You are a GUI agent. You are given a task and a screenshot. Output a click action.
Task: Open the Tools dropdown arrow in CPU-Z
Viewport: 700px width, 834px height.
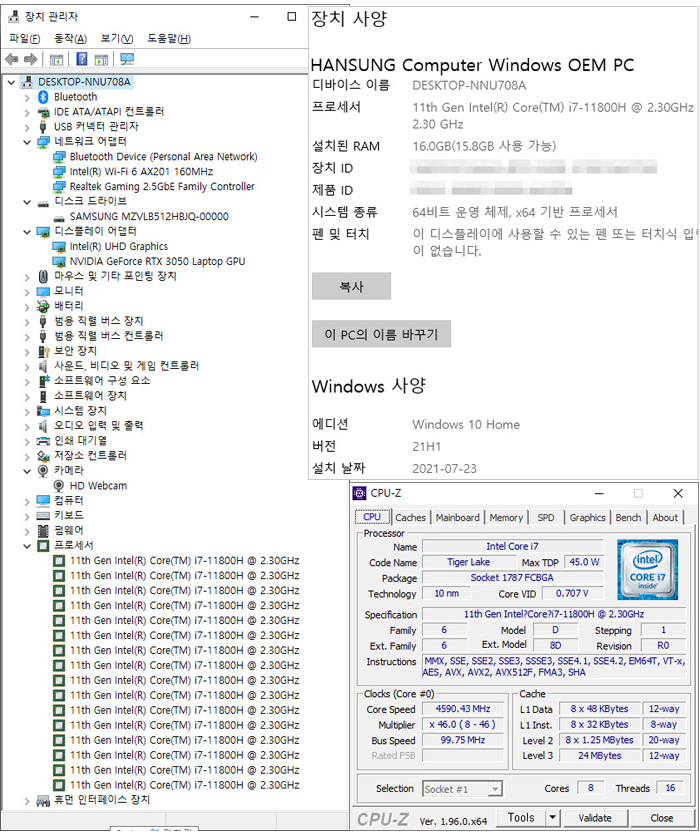click(552, 818)
